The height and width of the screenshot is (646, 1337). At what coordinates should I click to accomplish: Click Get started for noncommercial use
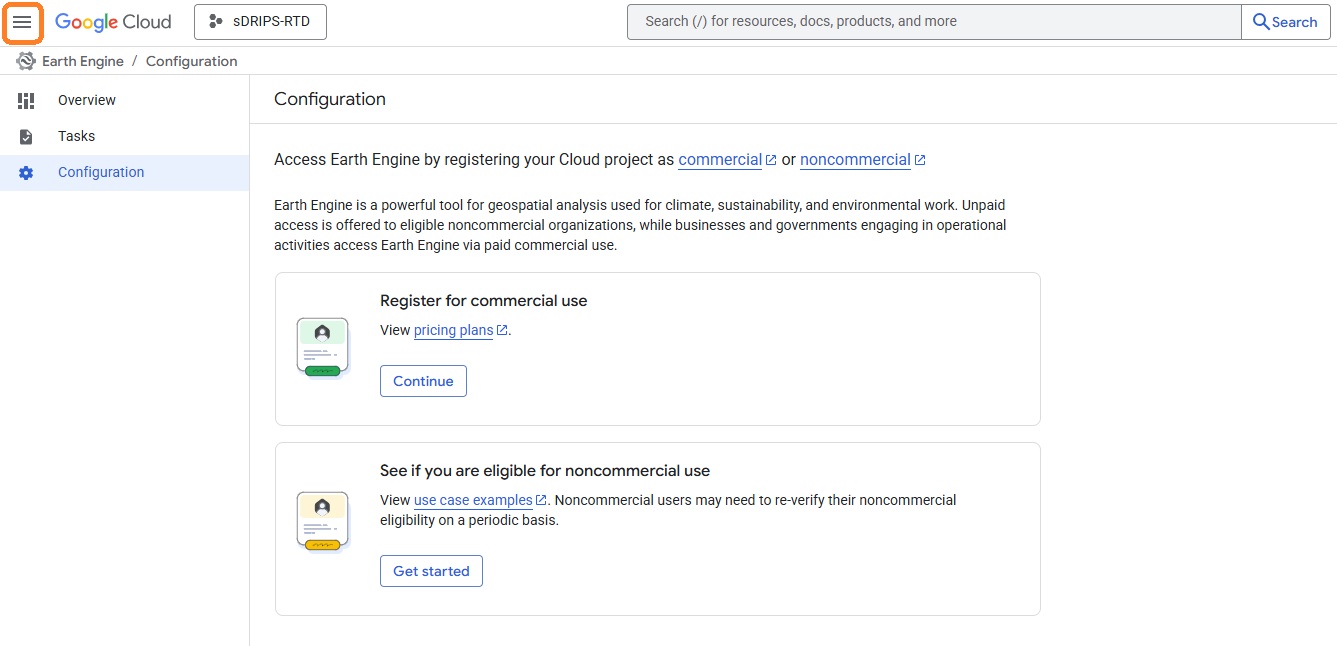pyautogui.click(x=431, y=571)
